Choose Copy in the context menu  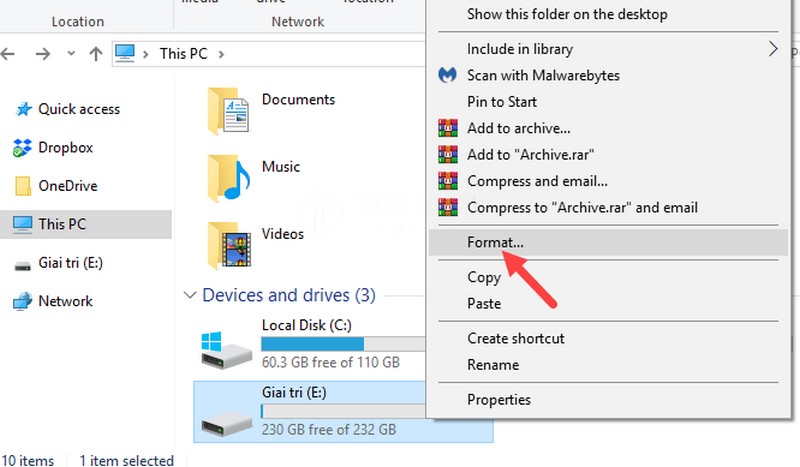(484, 278)
